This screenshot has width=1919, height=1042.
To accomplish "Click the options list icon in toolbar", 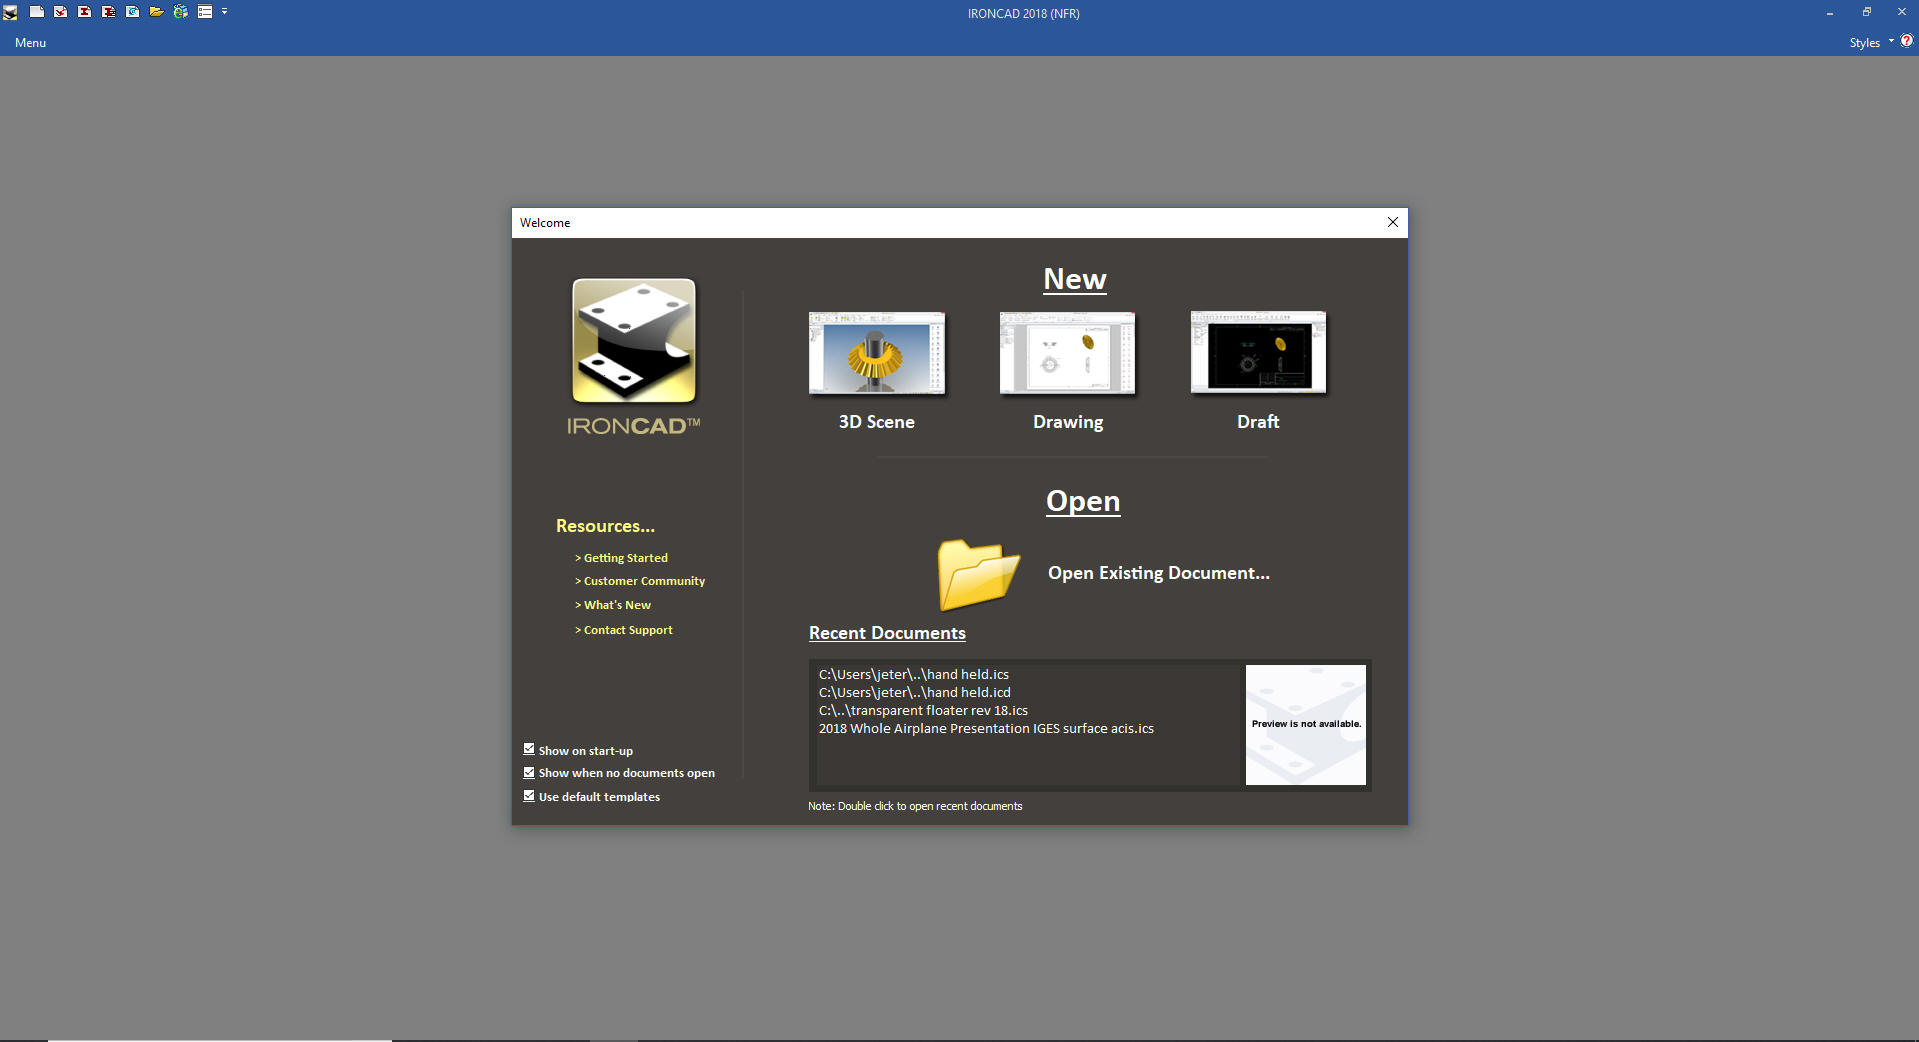I will point(205,12).
